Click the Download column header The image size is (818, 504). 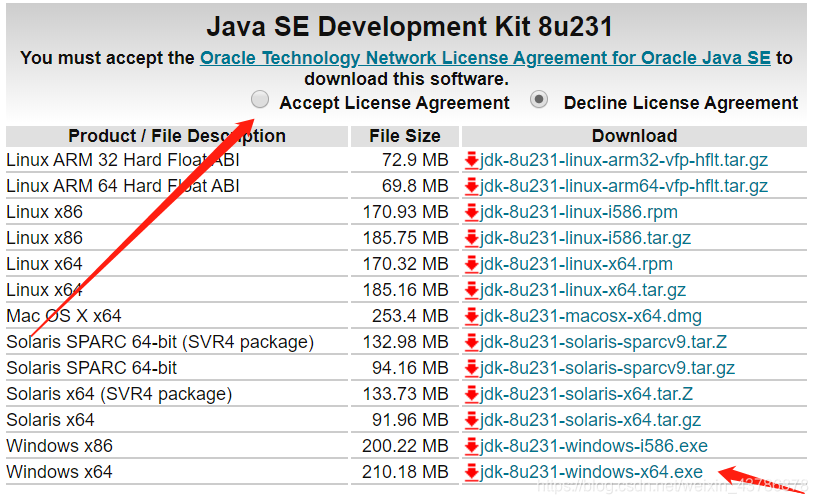click(x=634, y=136)
